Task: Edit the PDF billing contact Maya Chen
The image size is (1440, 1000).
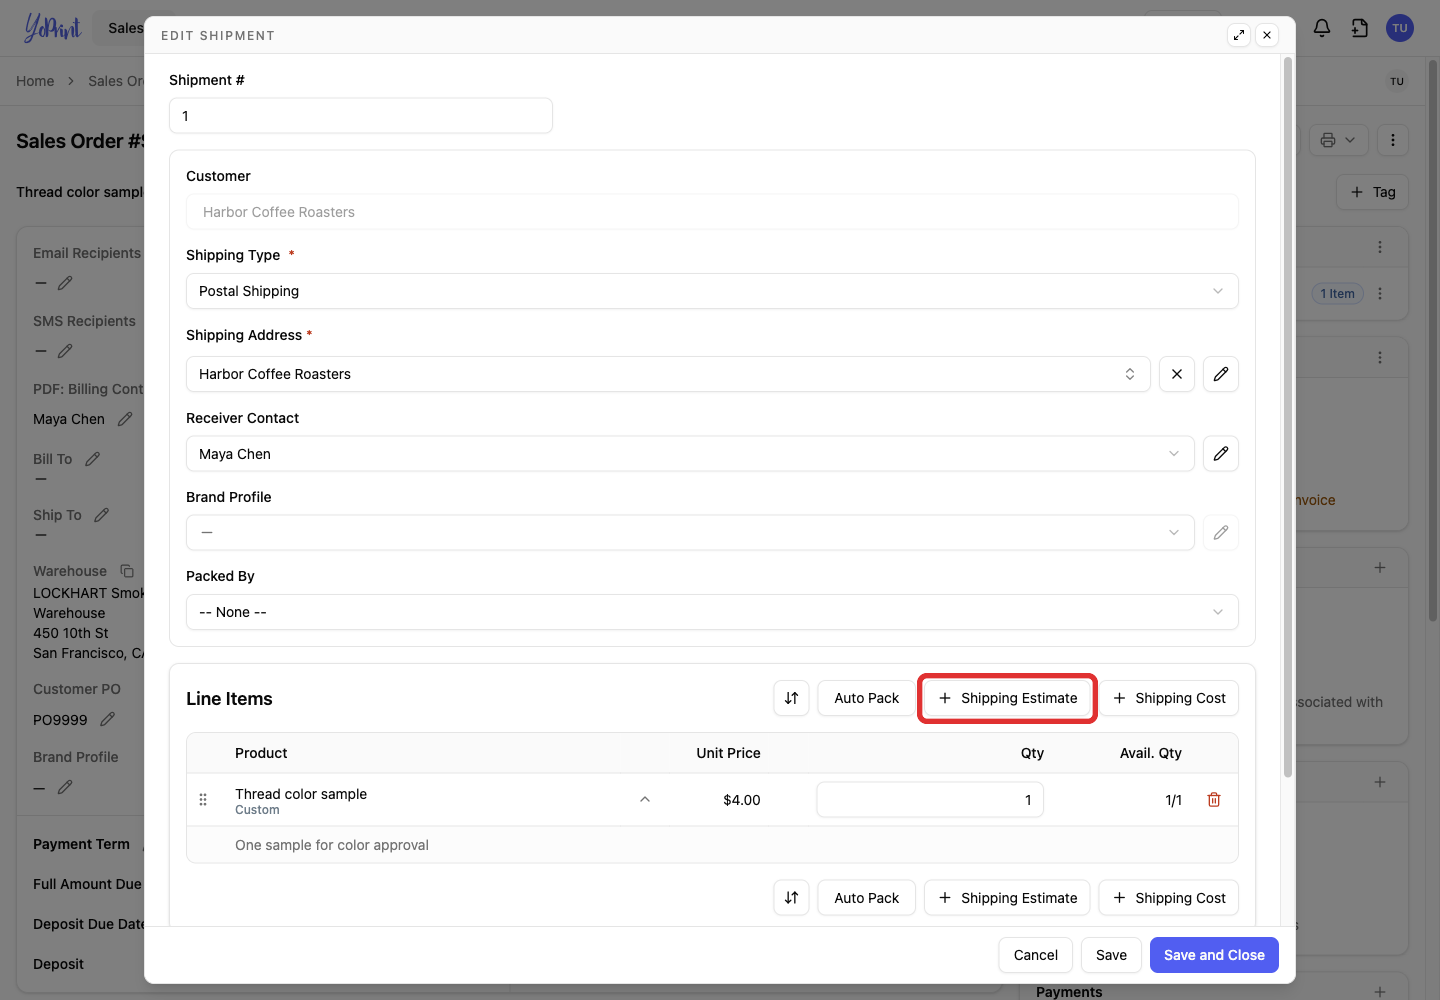Action: (x=125, y=419)
